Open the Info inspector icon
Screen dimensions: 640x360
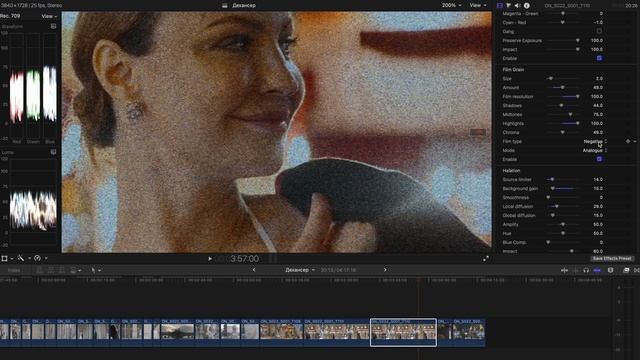point(527,5)
